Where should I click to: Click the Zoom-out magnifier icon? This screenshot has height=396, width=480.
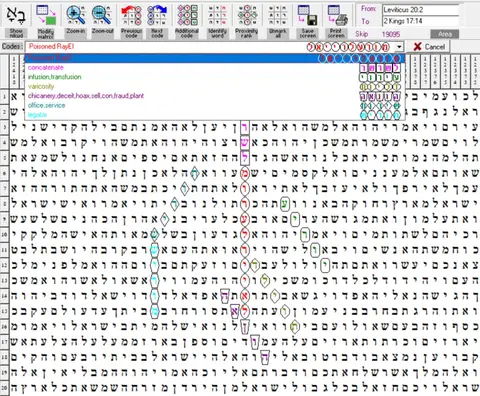tap(102, 15)
